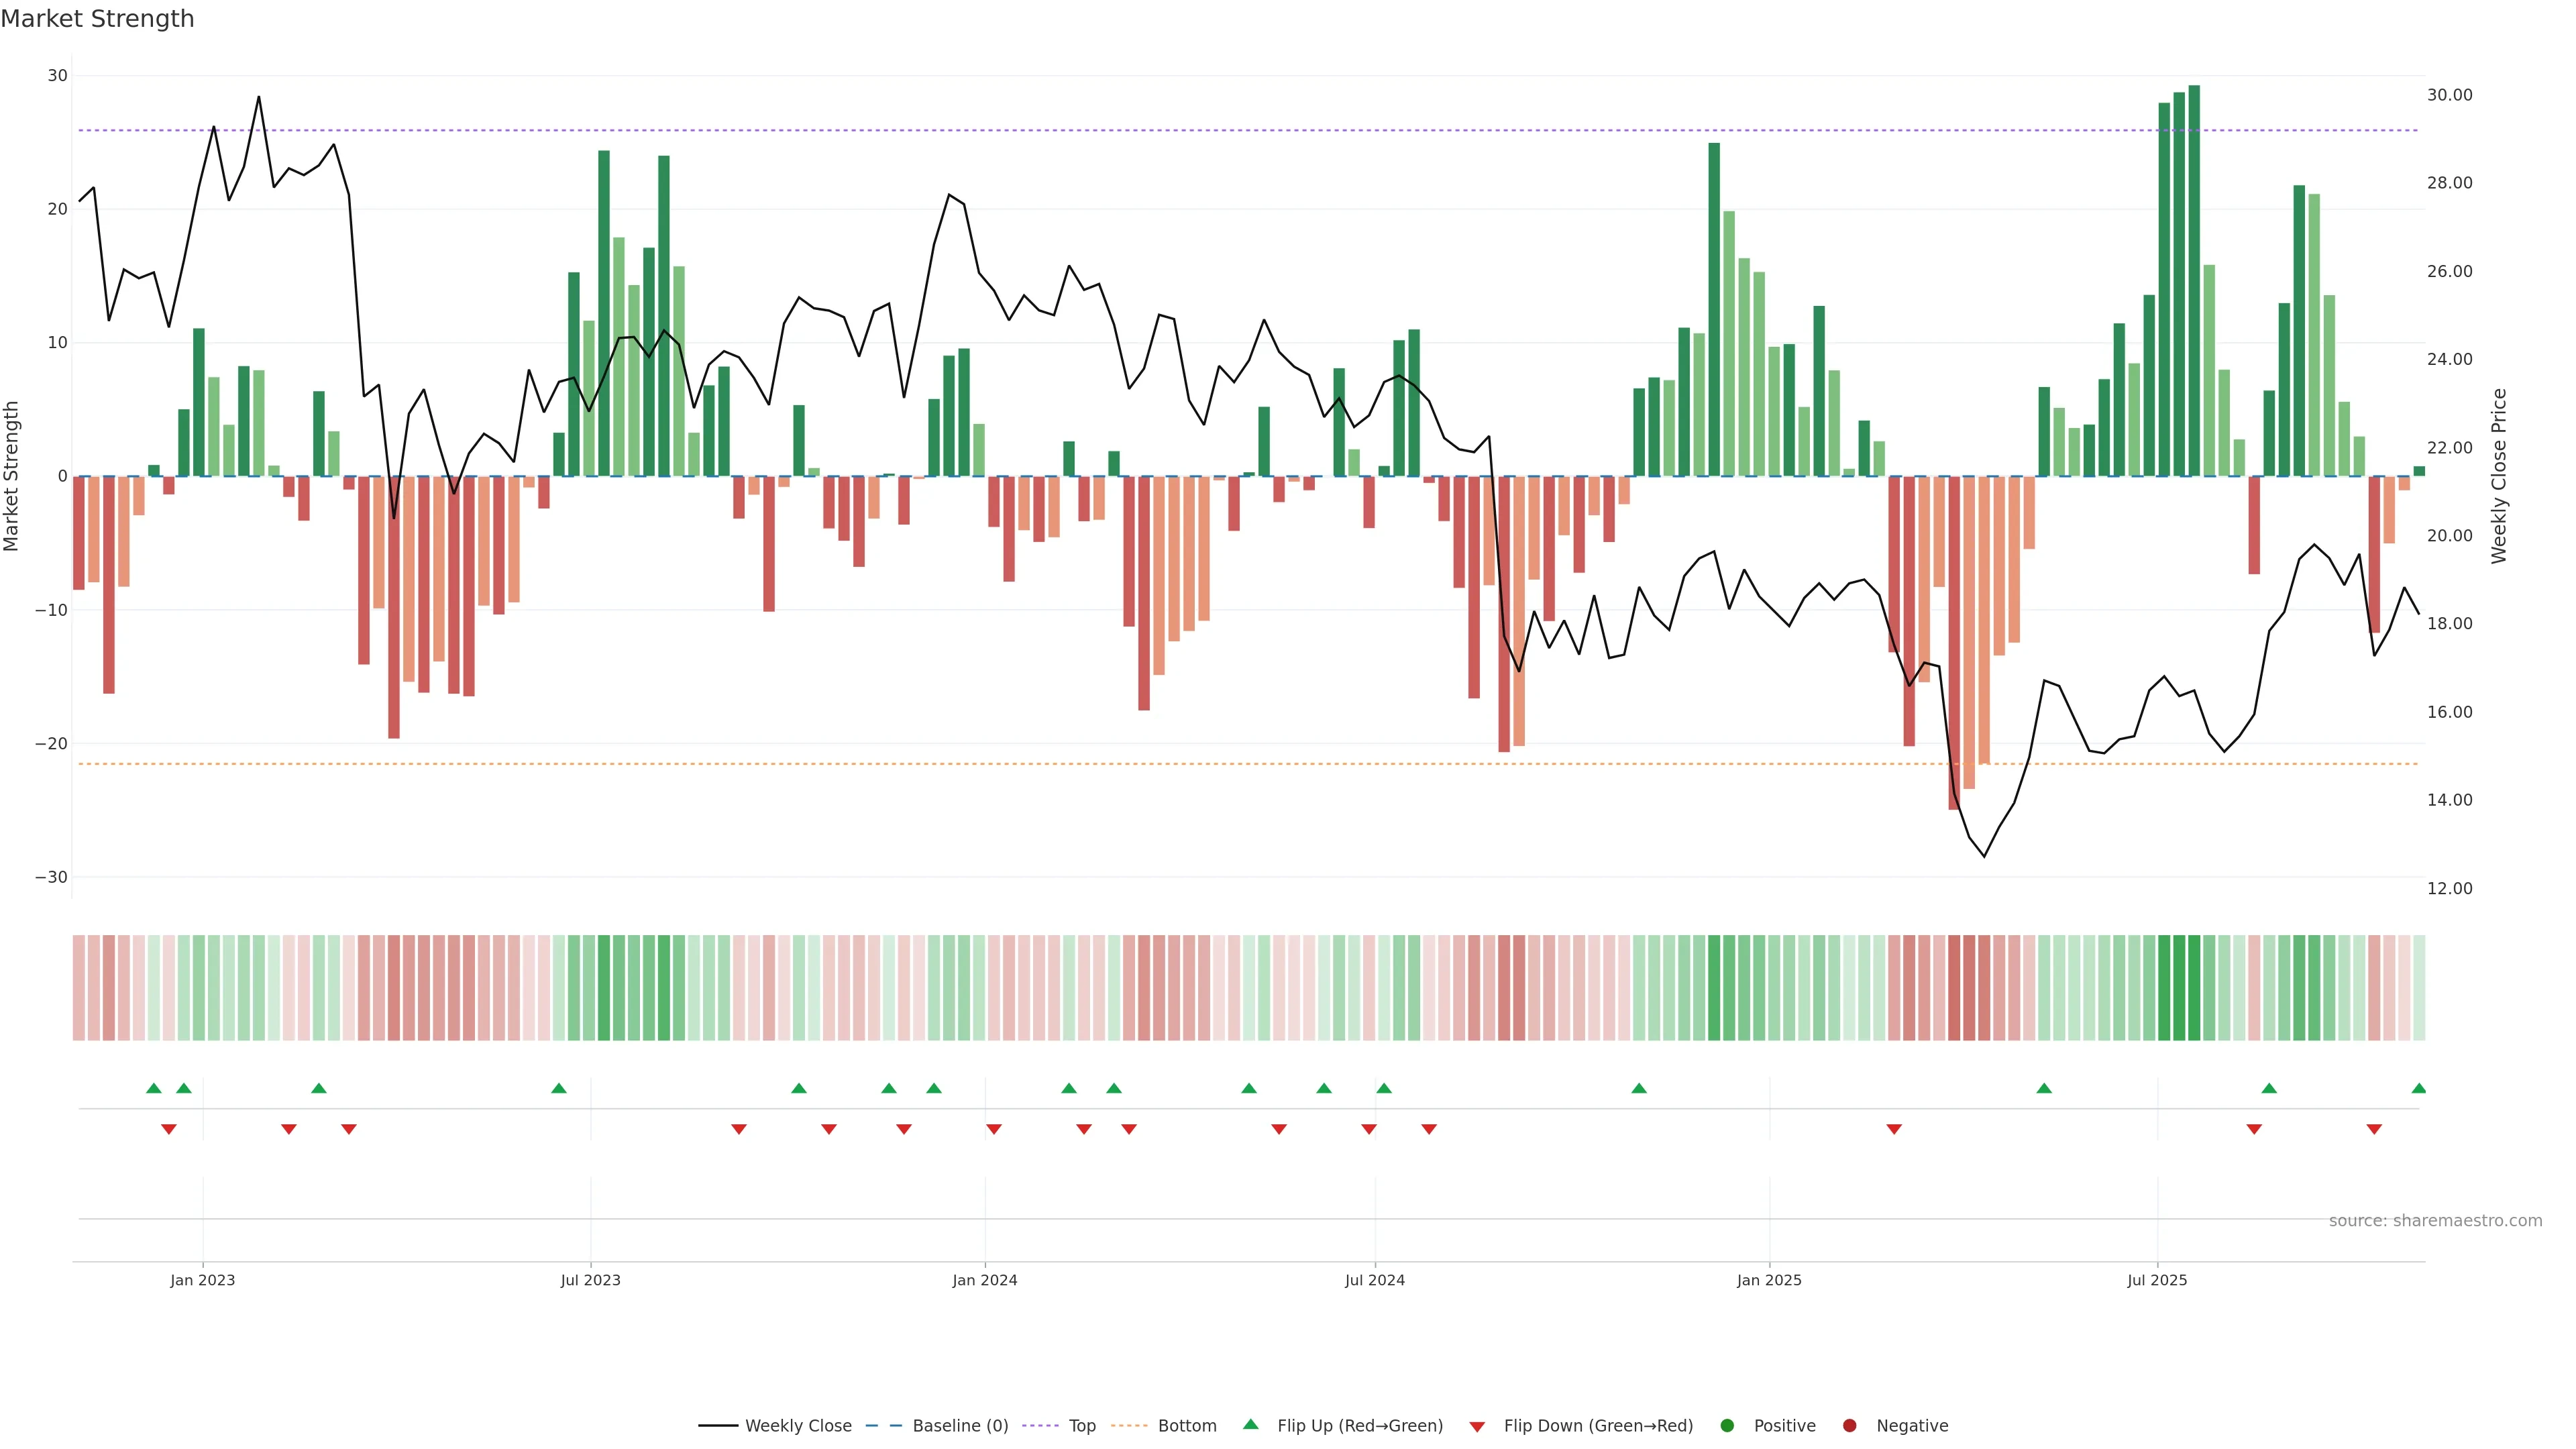
Task: Click the rightmost green Flip Up triangle marker
Action: coord(2418,1088)
